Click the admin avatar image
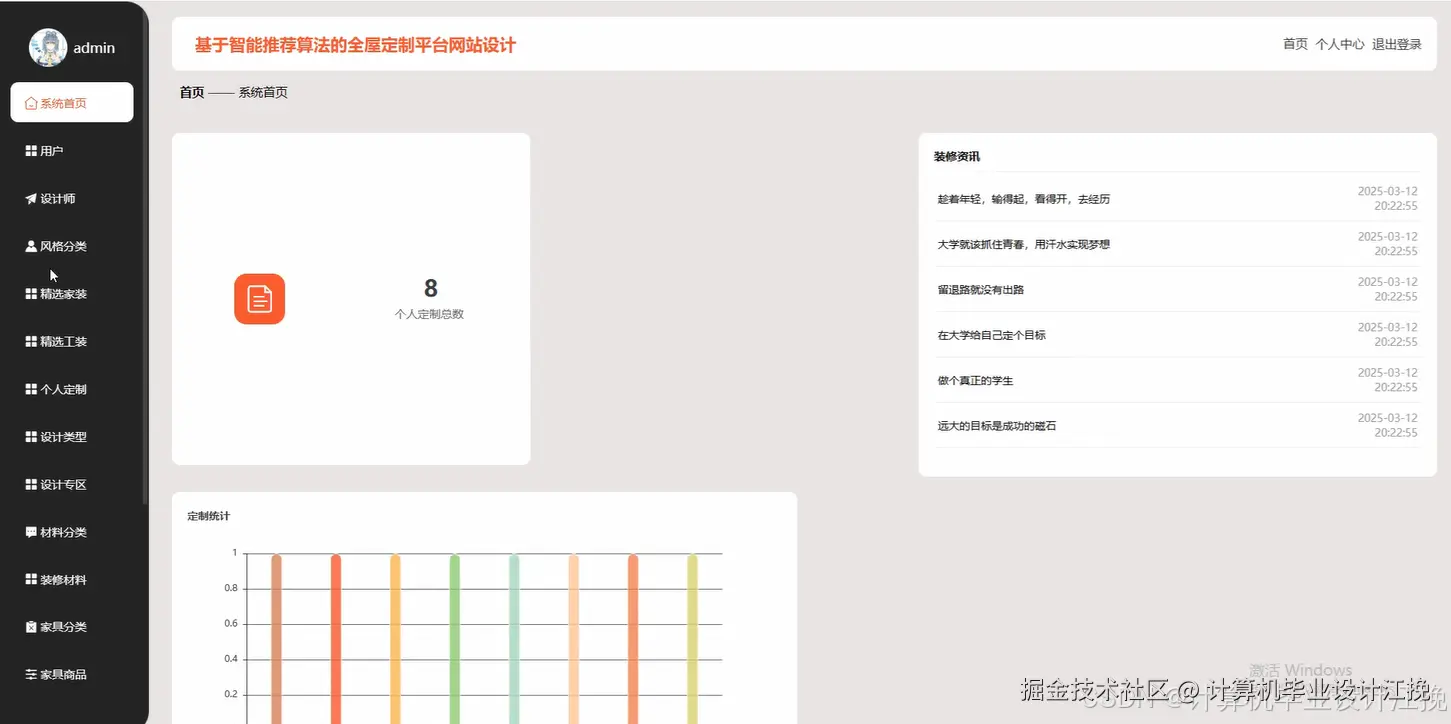The height and width of the screenshot is (724, 1451). tap(47, 47)
